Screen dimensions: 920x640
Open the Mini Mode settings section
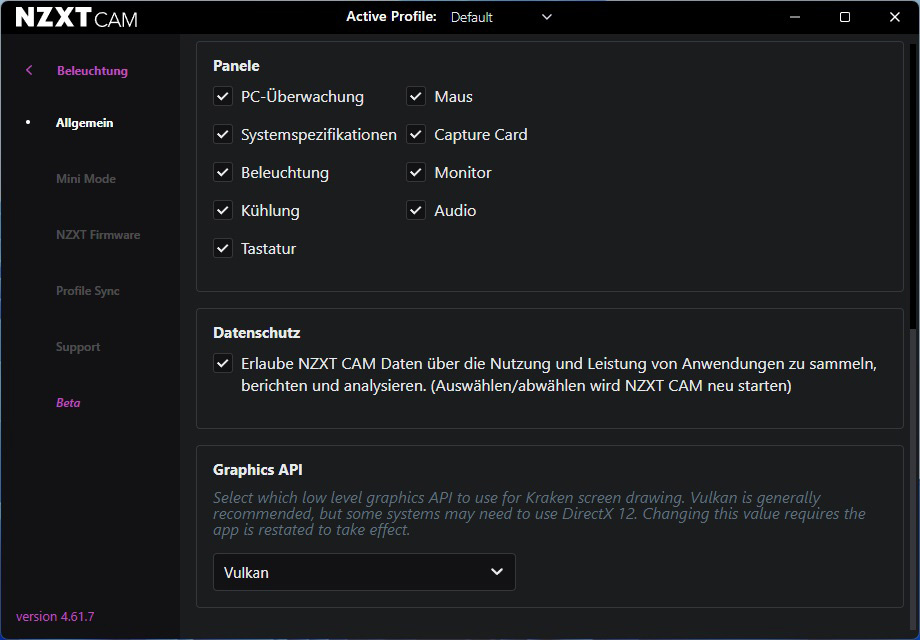click(x=86, y=179)
